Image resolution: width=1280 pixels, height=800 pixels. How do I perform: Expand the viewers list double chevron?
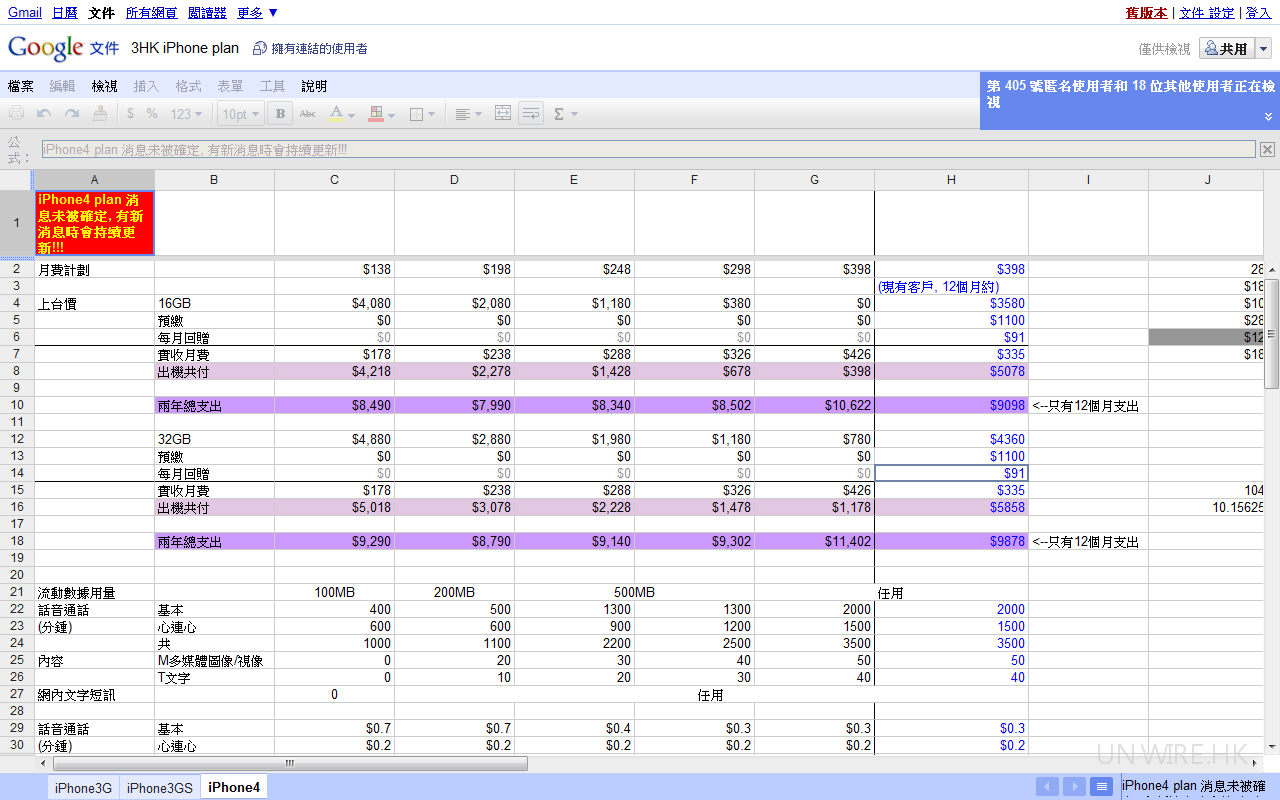pos(1269,117)
